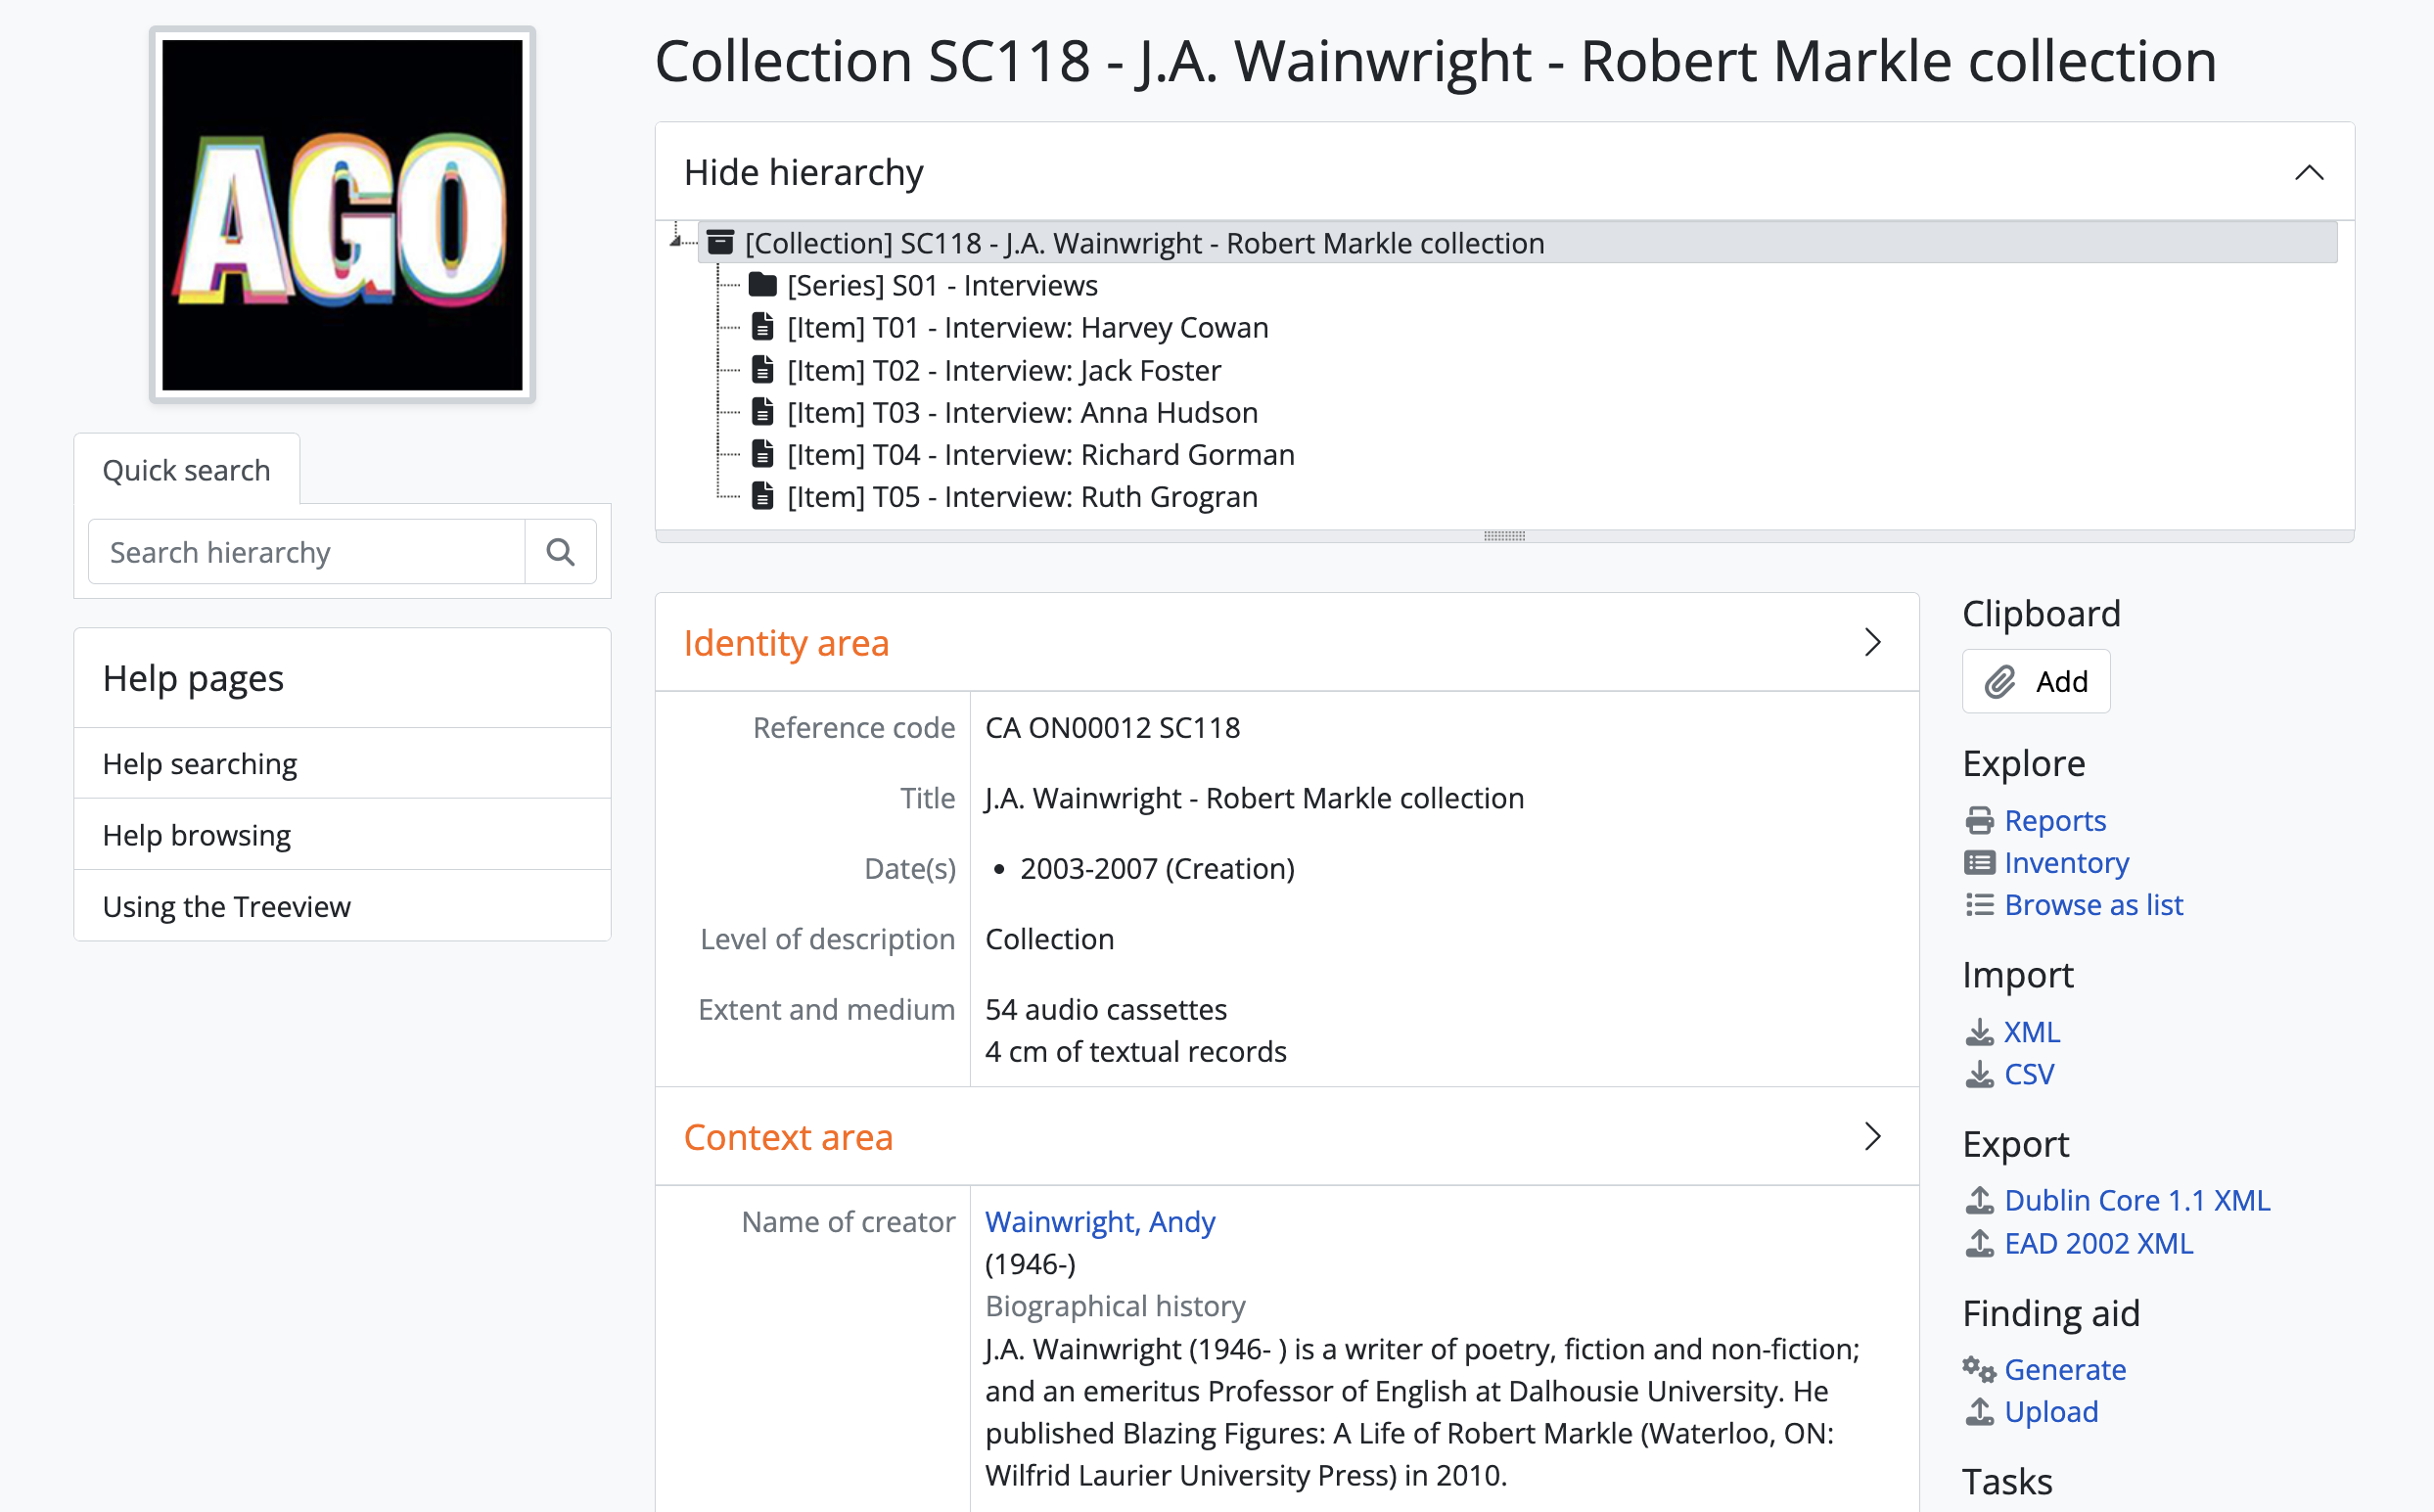Screen dimensions: 2434x1512
Task: Click the bulleted list icon for Browse as list
Action: (1979, 905)
